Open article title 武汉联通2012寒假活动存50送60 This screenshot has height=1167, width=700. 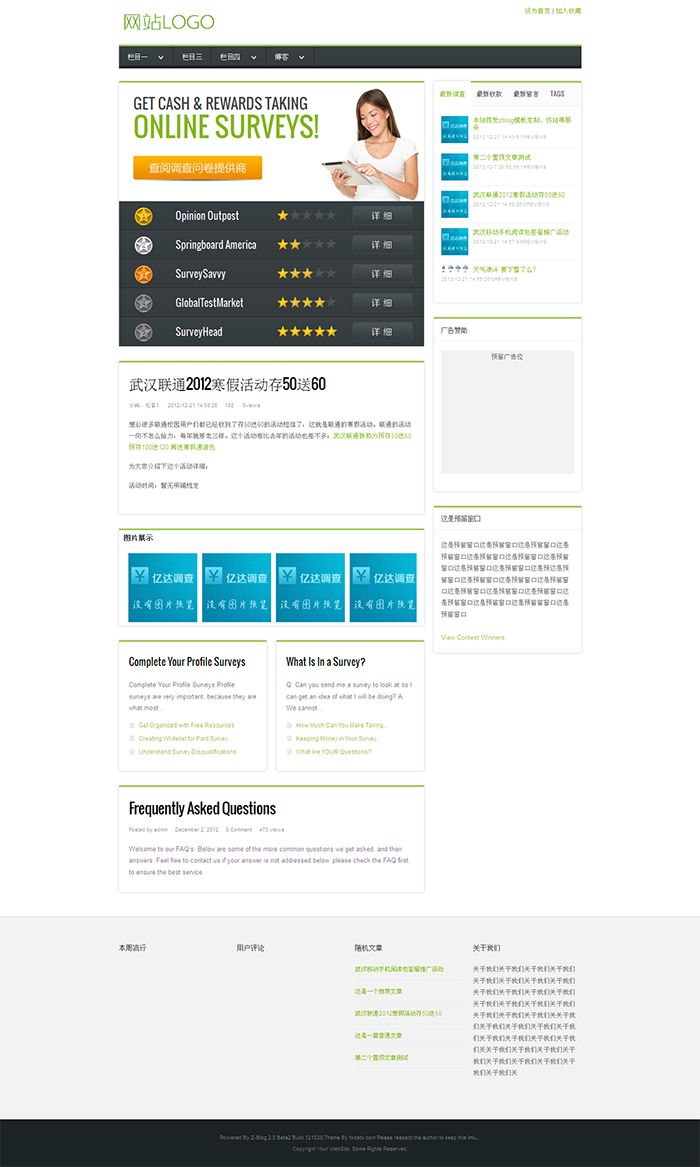click(x=228, y=385)
